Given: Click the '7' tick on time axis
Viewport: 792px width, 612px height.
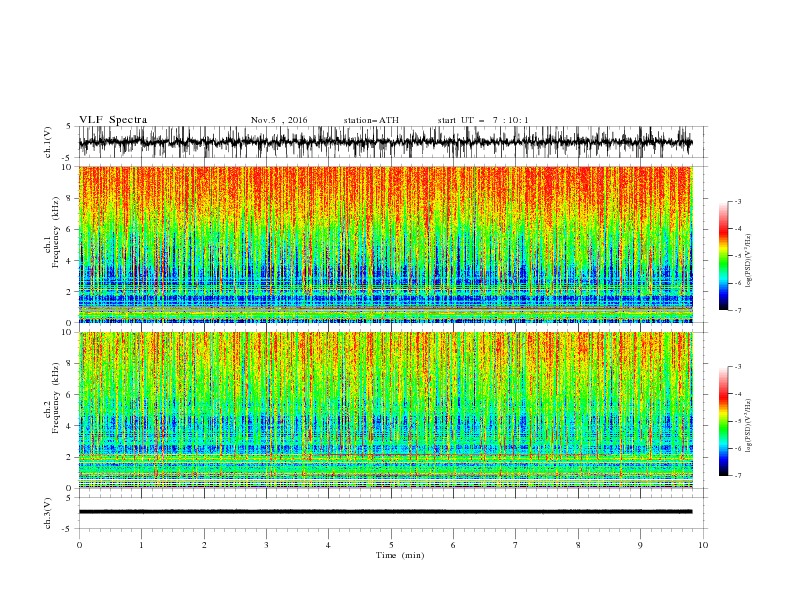Looking at the screenshot, I should 516,545.
